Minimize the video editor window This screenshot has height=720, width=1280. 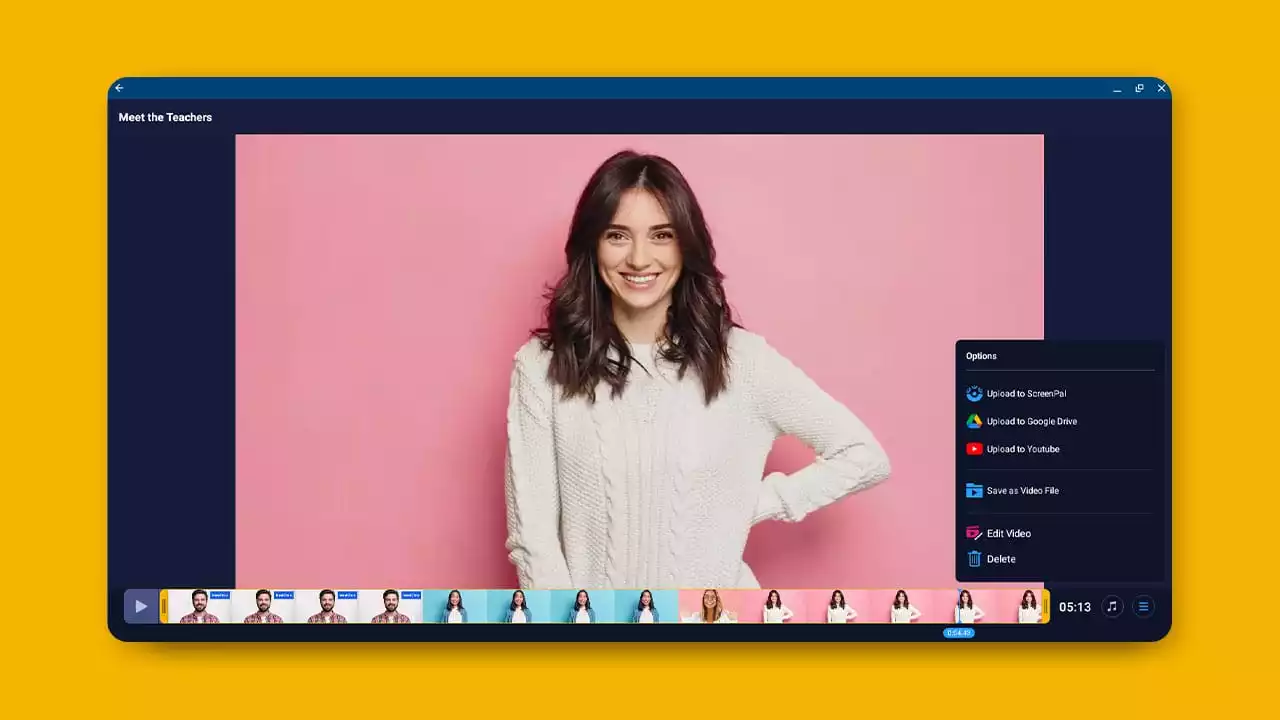(1117, 89)
